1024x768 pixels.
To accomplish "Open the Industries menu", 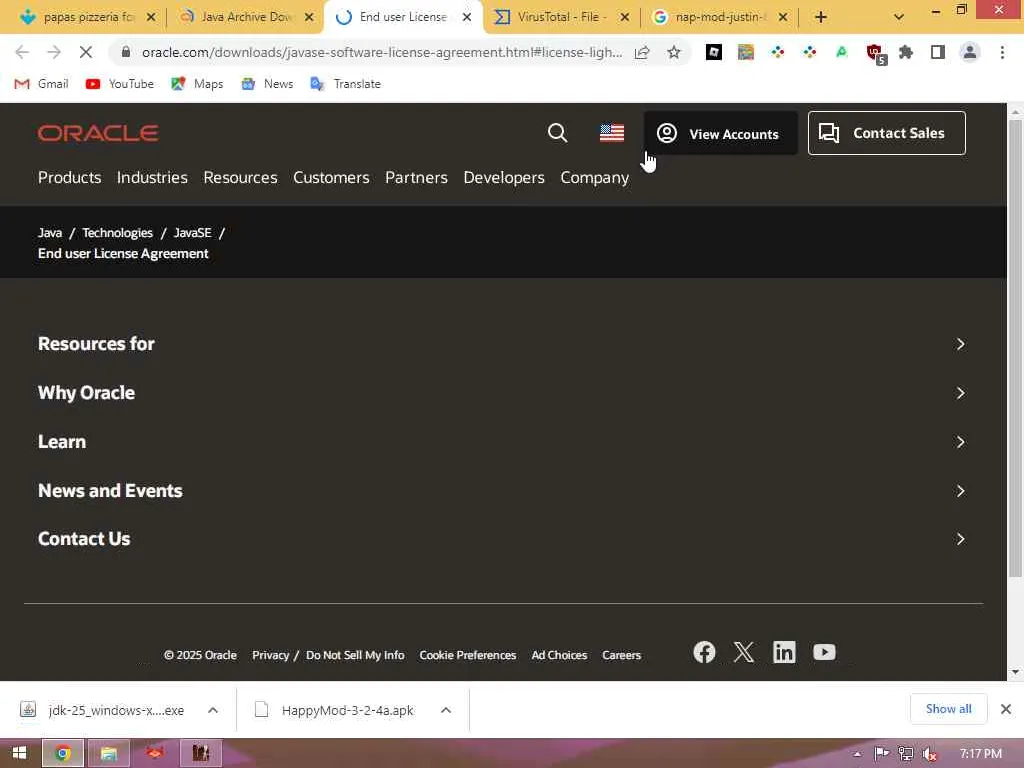I will 152,178.
